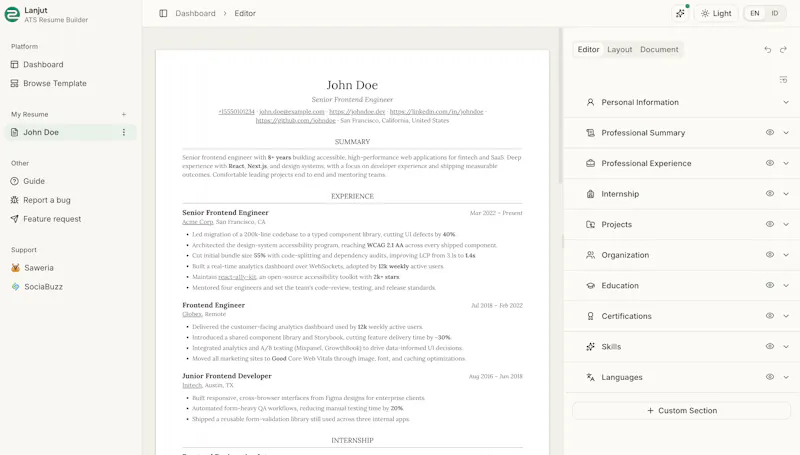The height and width of the screenshot is (455, 800).
Task: Toggle Projects section visibility
Action: 769,224
